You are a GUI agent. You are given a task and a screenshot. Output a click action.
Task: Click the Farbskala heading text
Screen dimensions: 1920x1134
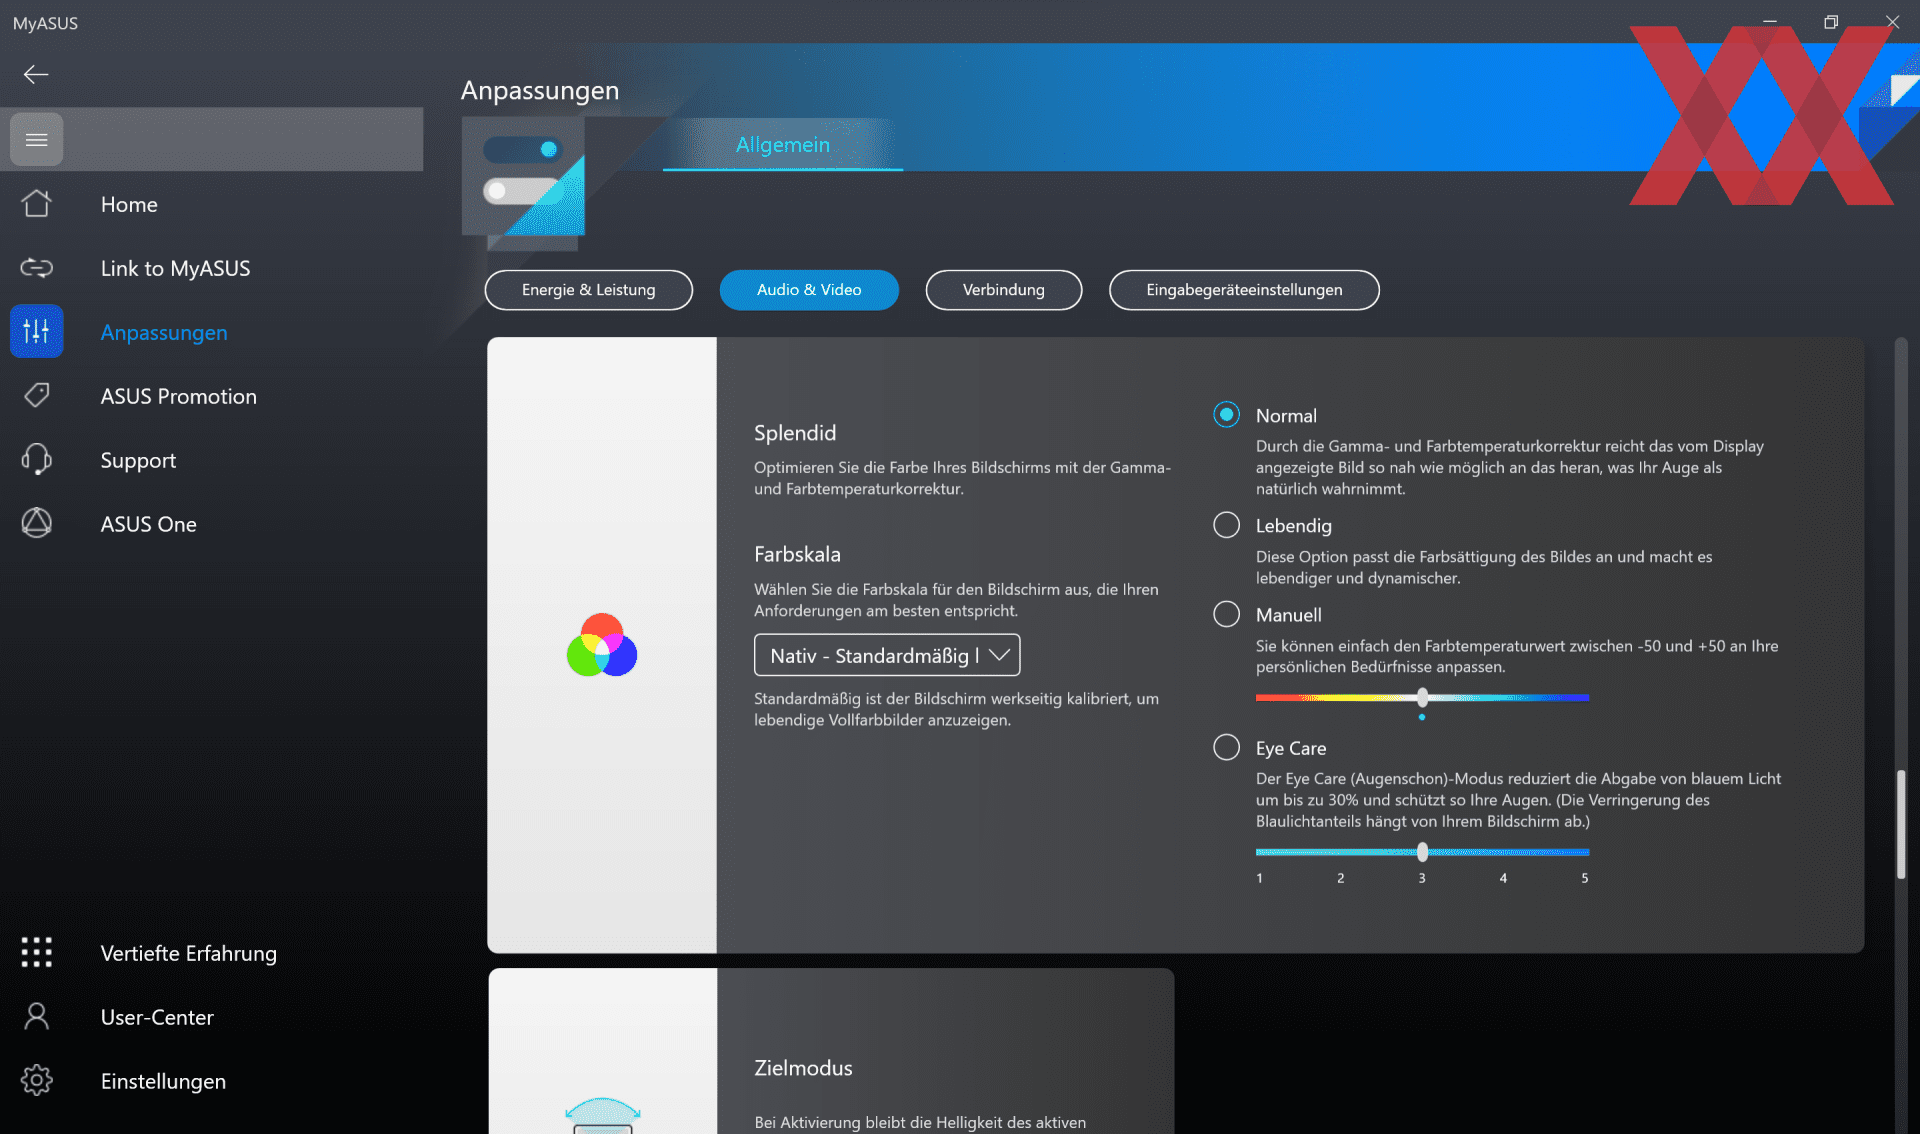(797, 554)
